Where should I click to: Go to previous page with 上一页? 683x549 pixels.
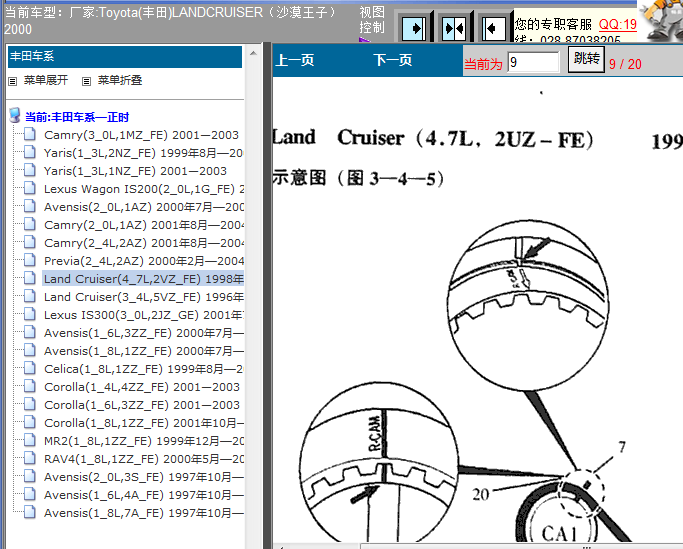(294, 60)
